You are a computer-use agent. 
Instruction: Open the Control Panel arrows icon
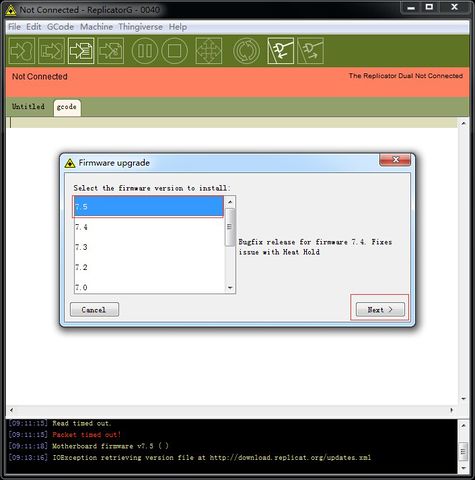click(209, 51)
